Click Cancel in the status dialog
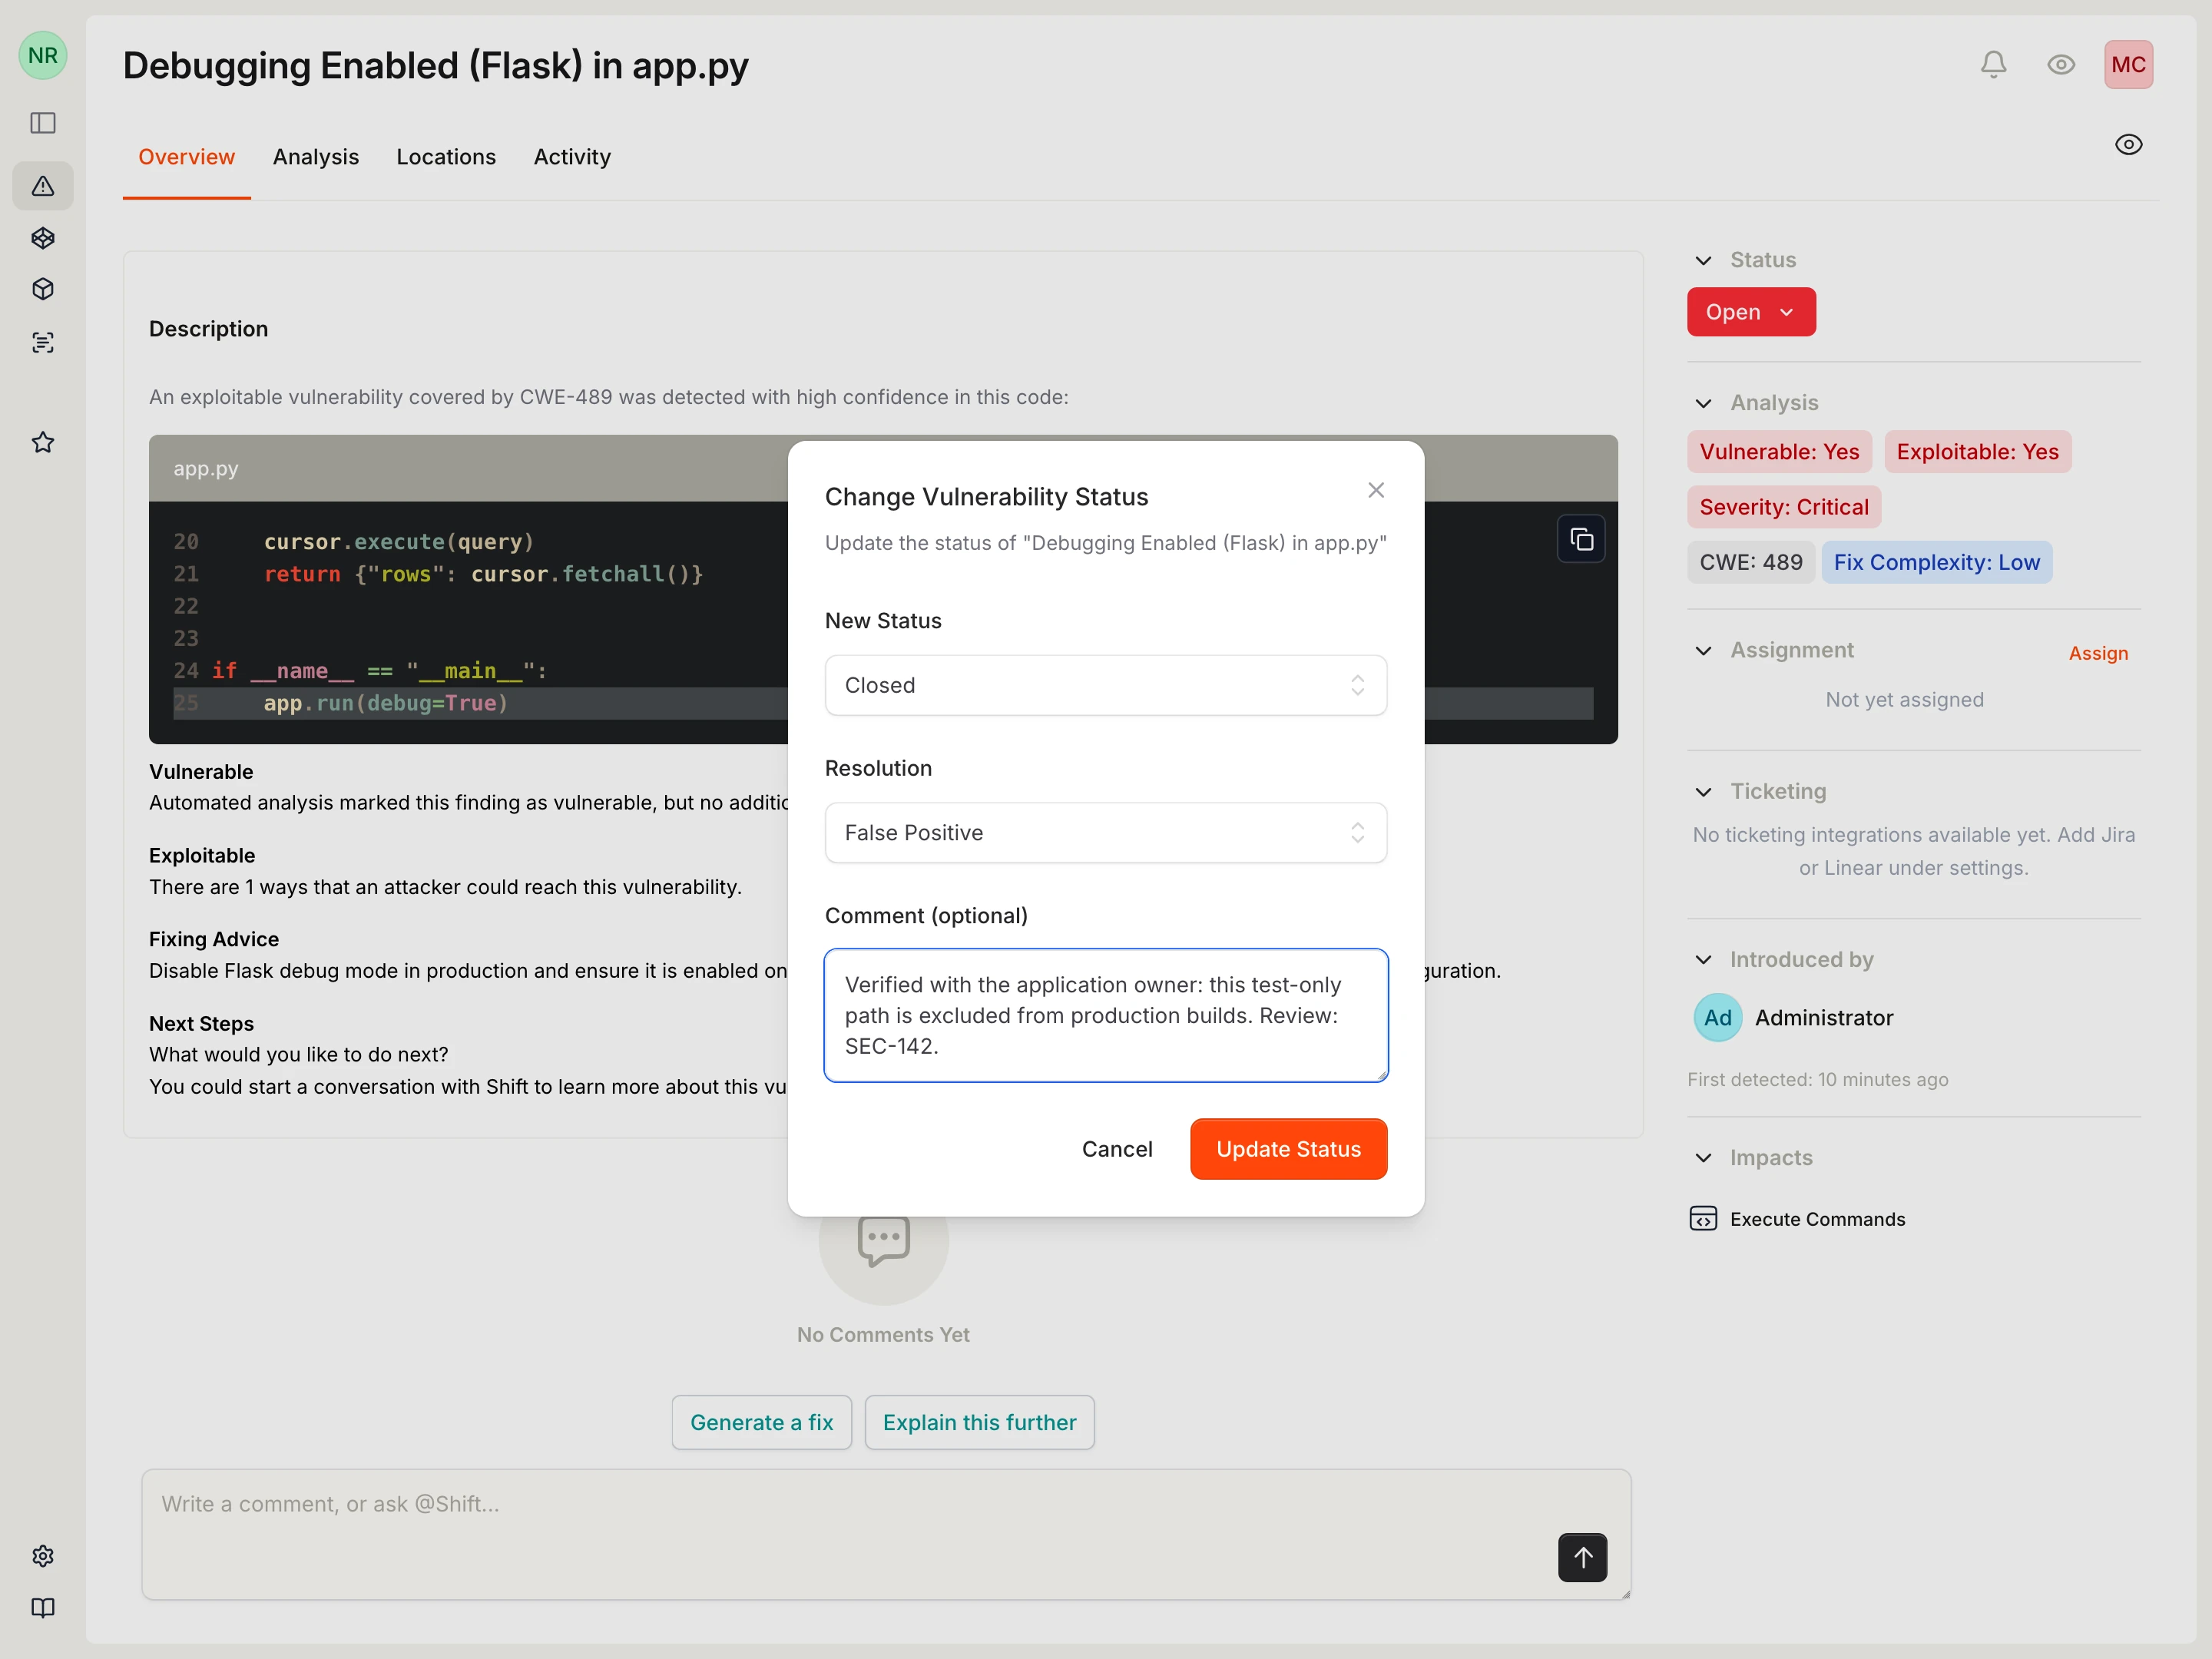Image resolution: width=2212 pixels, height=1659 pixels. (1117, 1149)
